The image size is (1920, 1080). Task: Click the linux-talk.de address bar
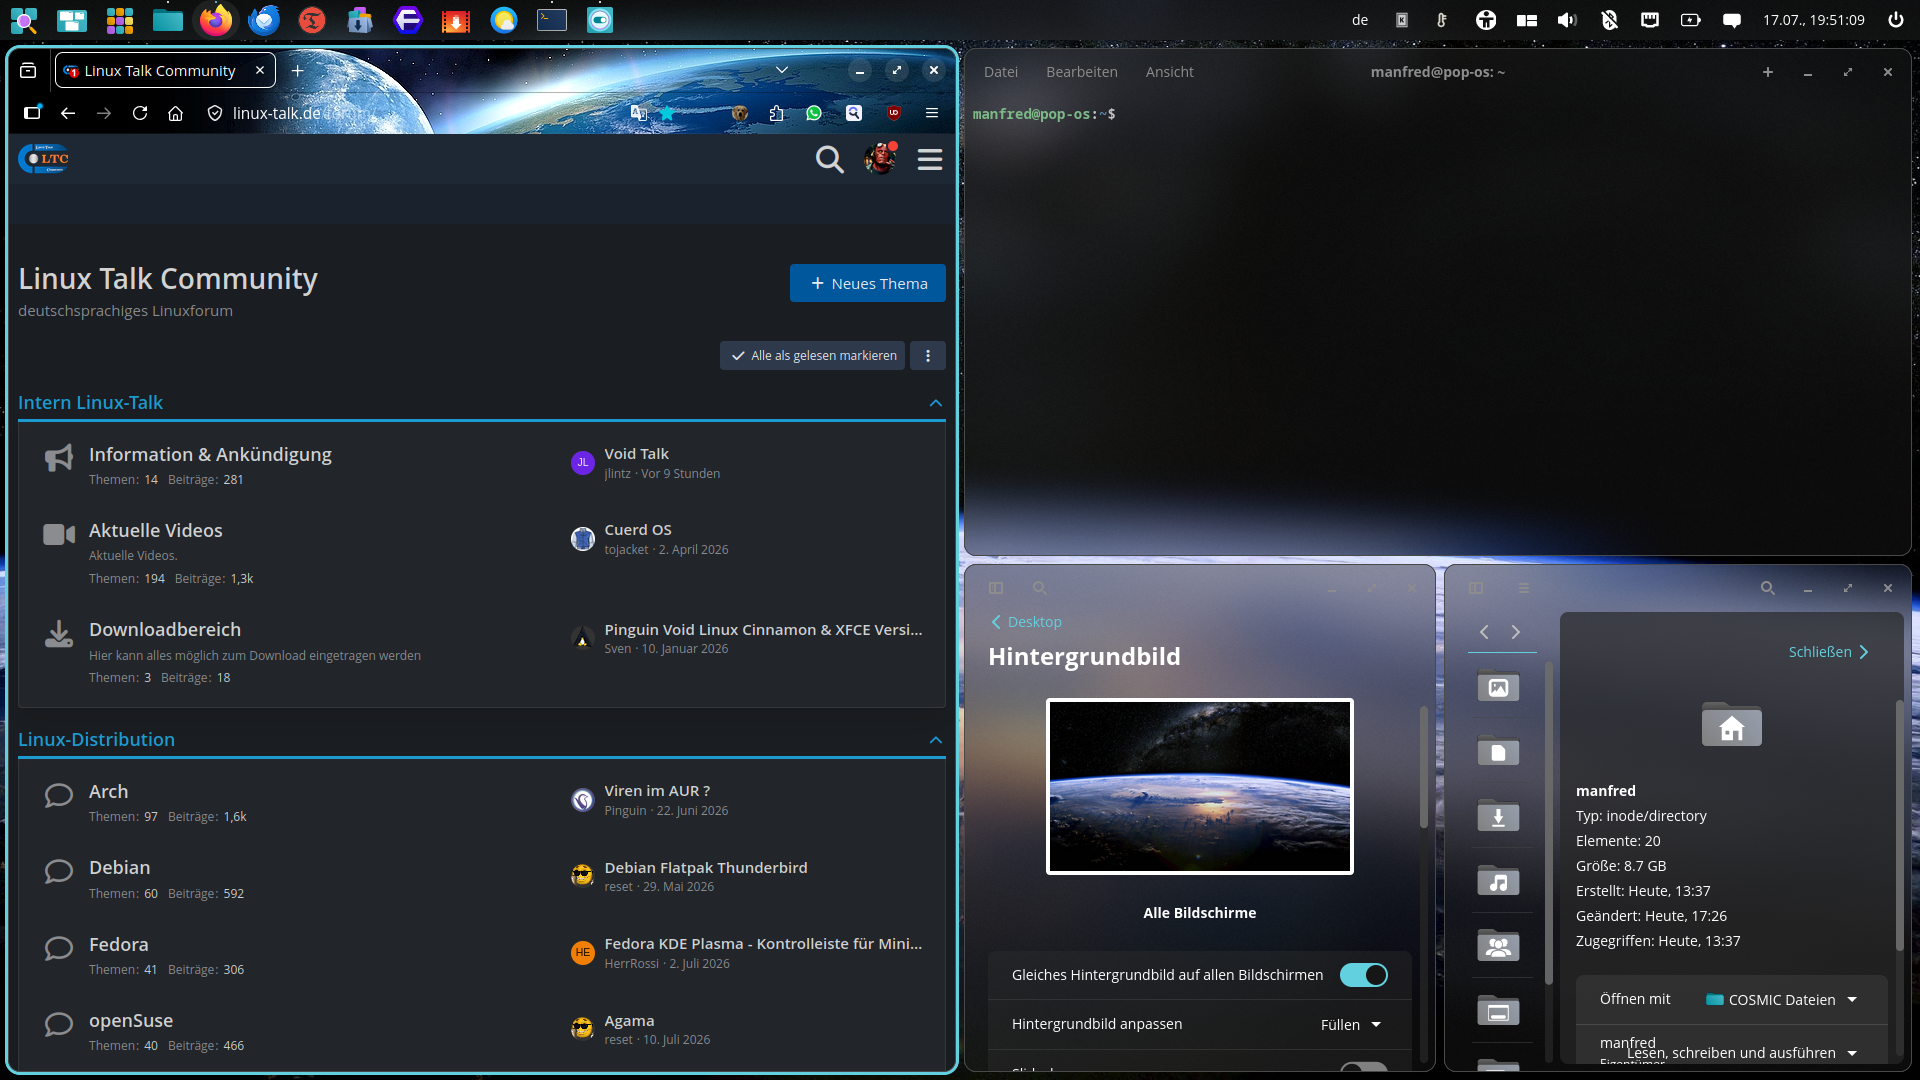[420, 113]
